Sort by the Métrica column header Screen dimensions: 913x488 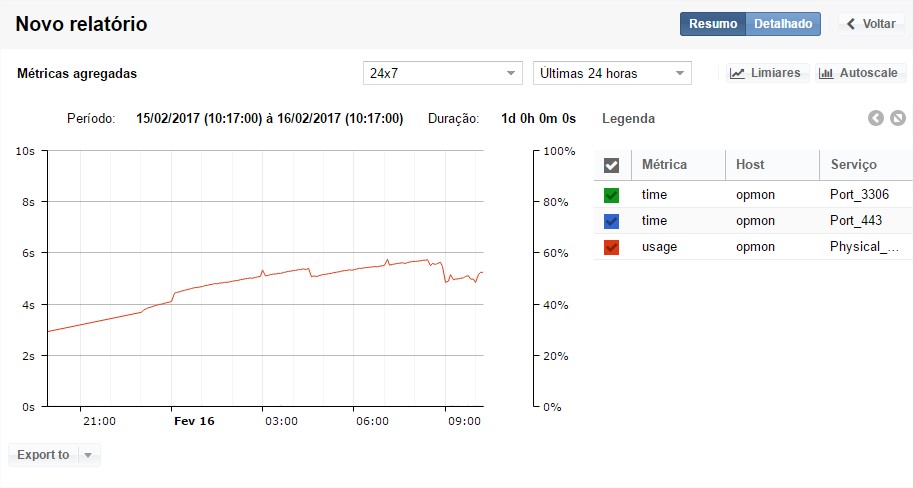(663, 165)
